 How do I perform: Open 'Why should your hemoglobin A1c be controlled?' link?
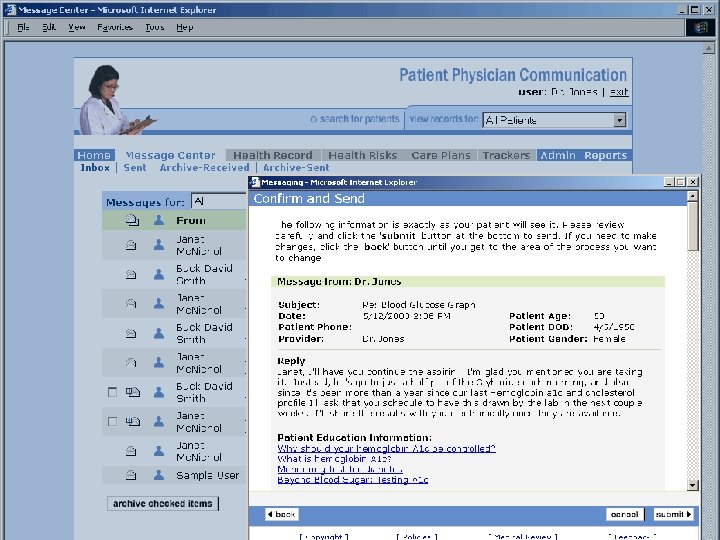(386, 448)
